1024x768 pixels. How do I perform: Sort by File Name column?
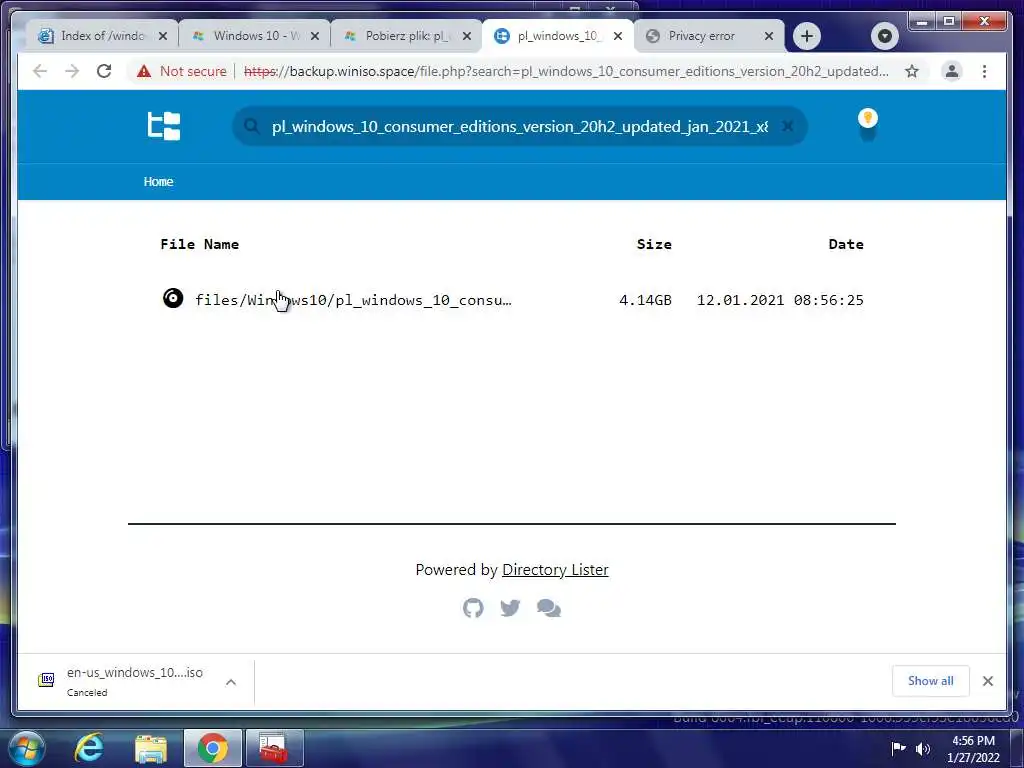coord(200,244)
